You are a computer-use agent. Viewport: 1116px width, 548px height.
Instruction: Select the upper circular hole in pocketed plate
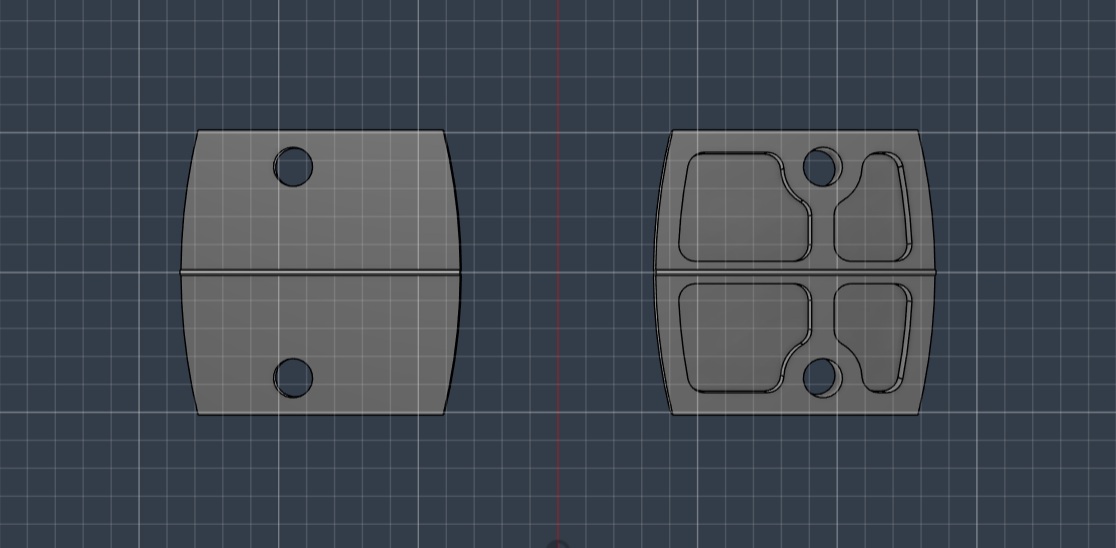coord(823,167)
